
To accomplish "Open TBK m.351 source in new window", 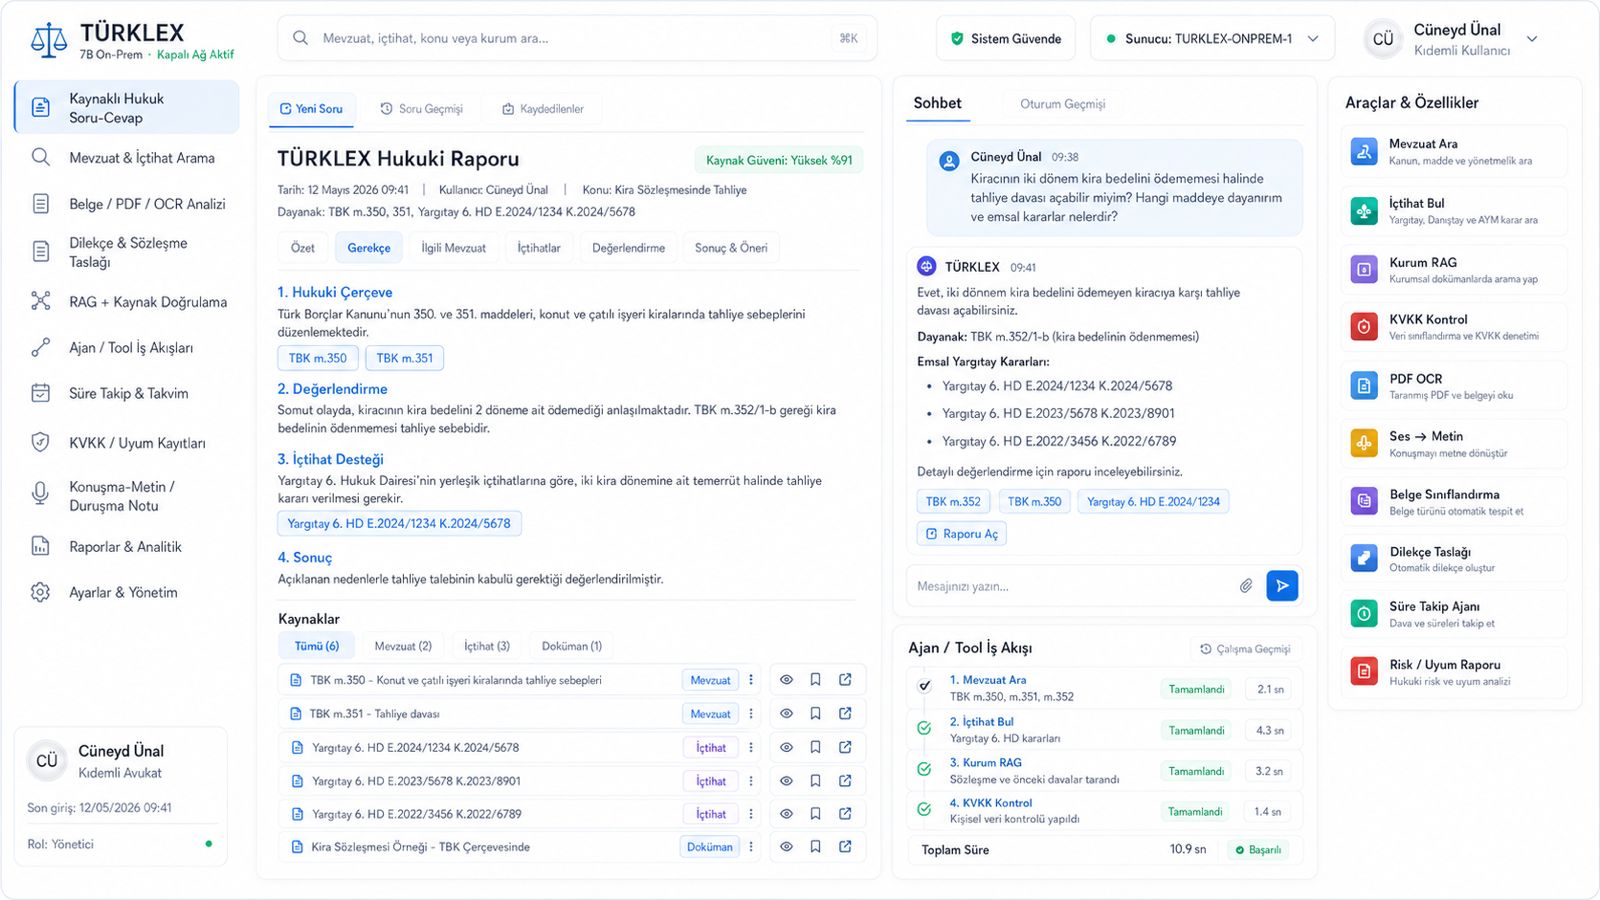I will [x=845, y=714].
